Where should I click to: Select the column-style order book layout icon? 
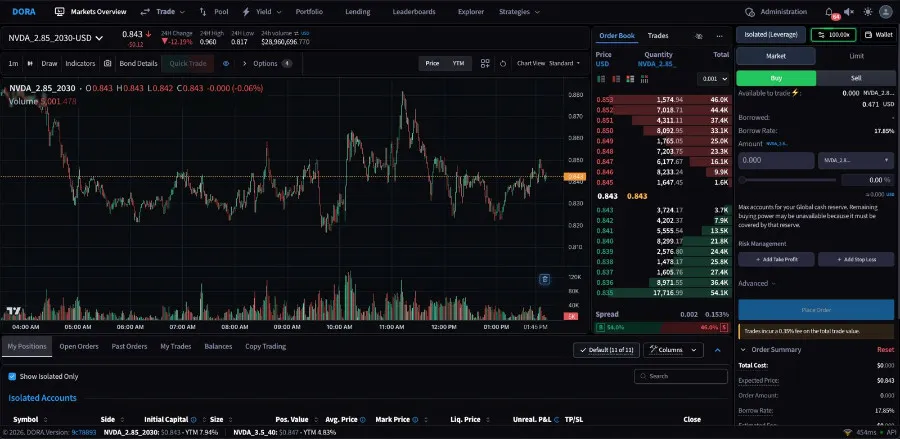[644, 79]
